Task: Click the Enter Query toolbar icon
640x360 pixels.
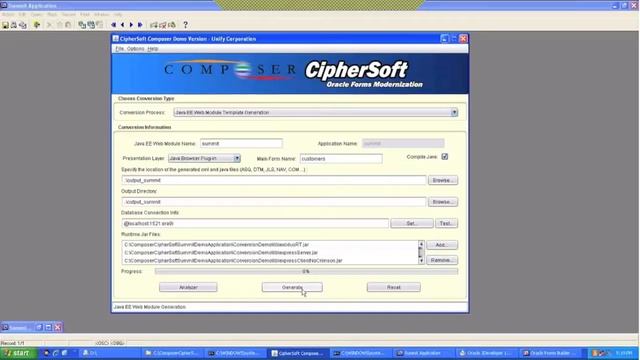Action: (x=82, y=25)
